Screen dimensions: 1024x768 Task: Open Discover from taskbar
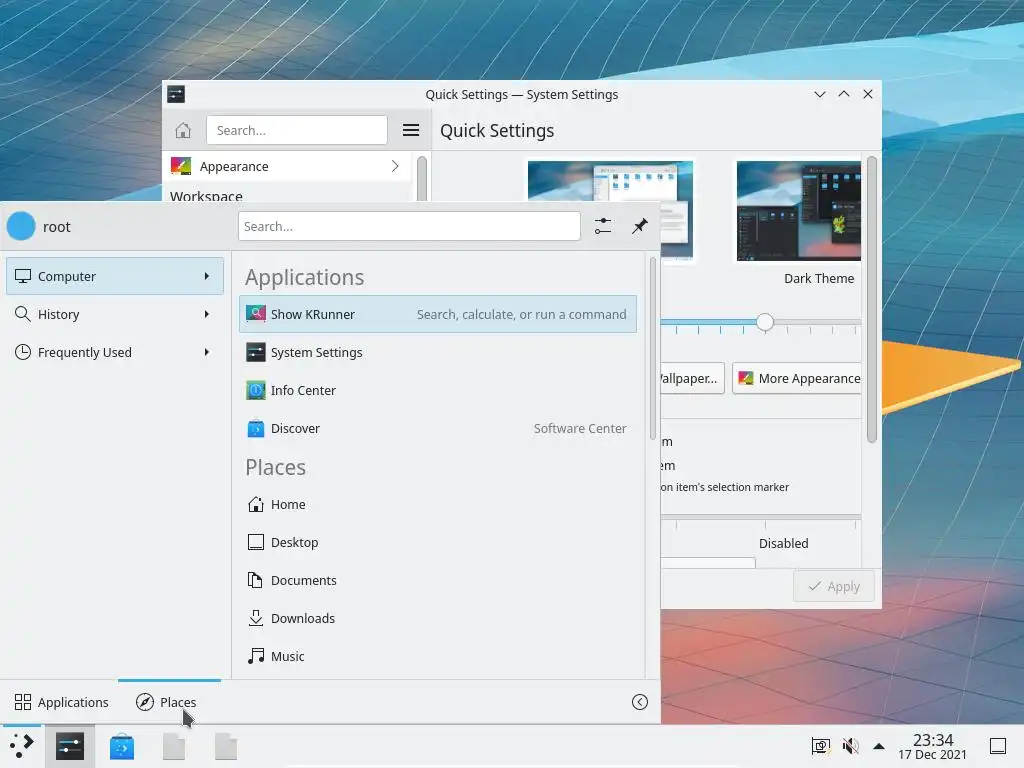click(122, 746)
